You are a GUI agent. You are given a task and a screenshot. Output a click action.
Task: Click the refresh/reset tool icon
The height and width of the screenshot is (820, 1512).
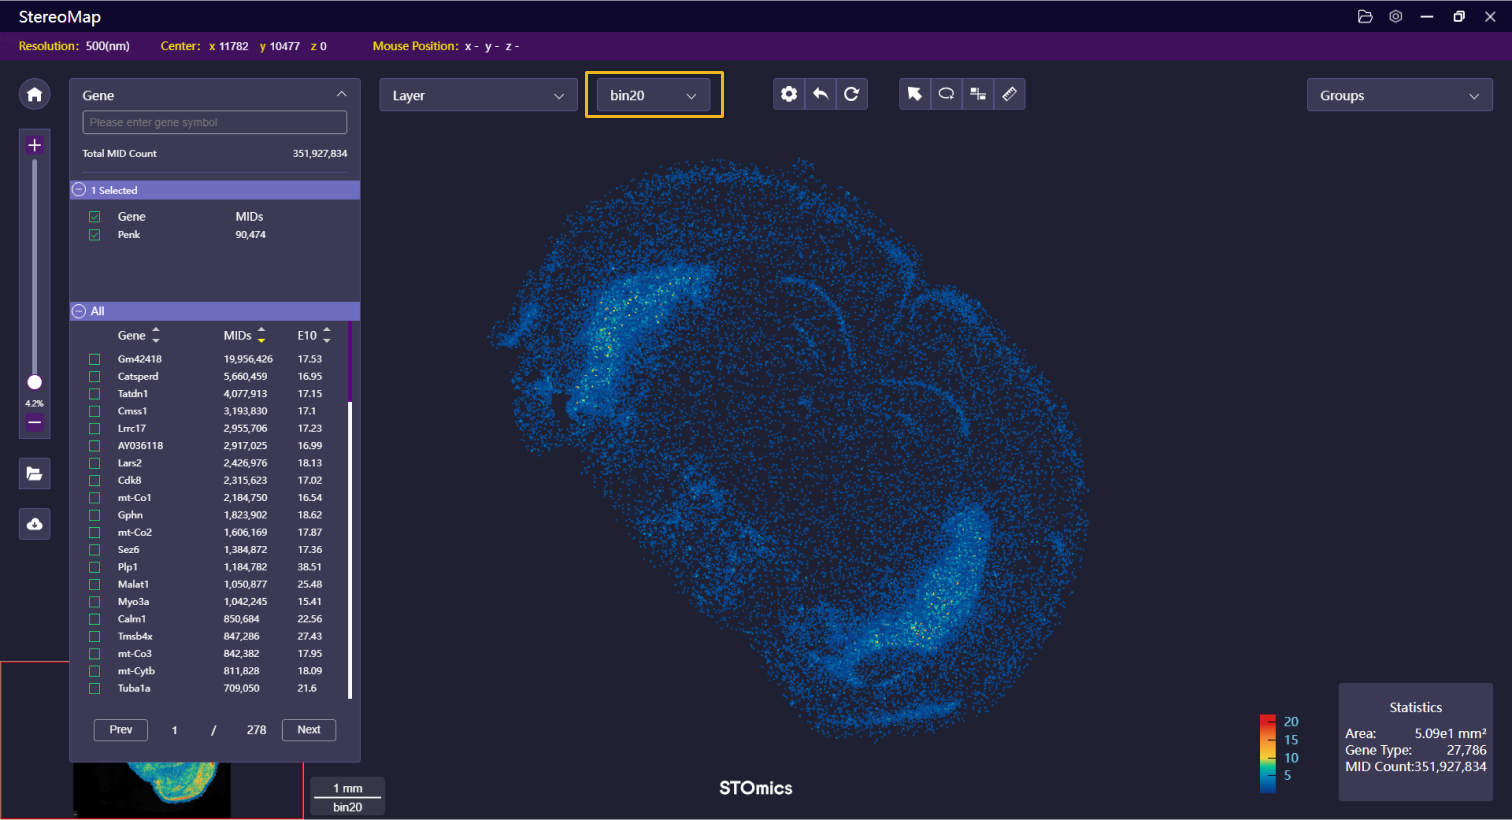[851, 94]
